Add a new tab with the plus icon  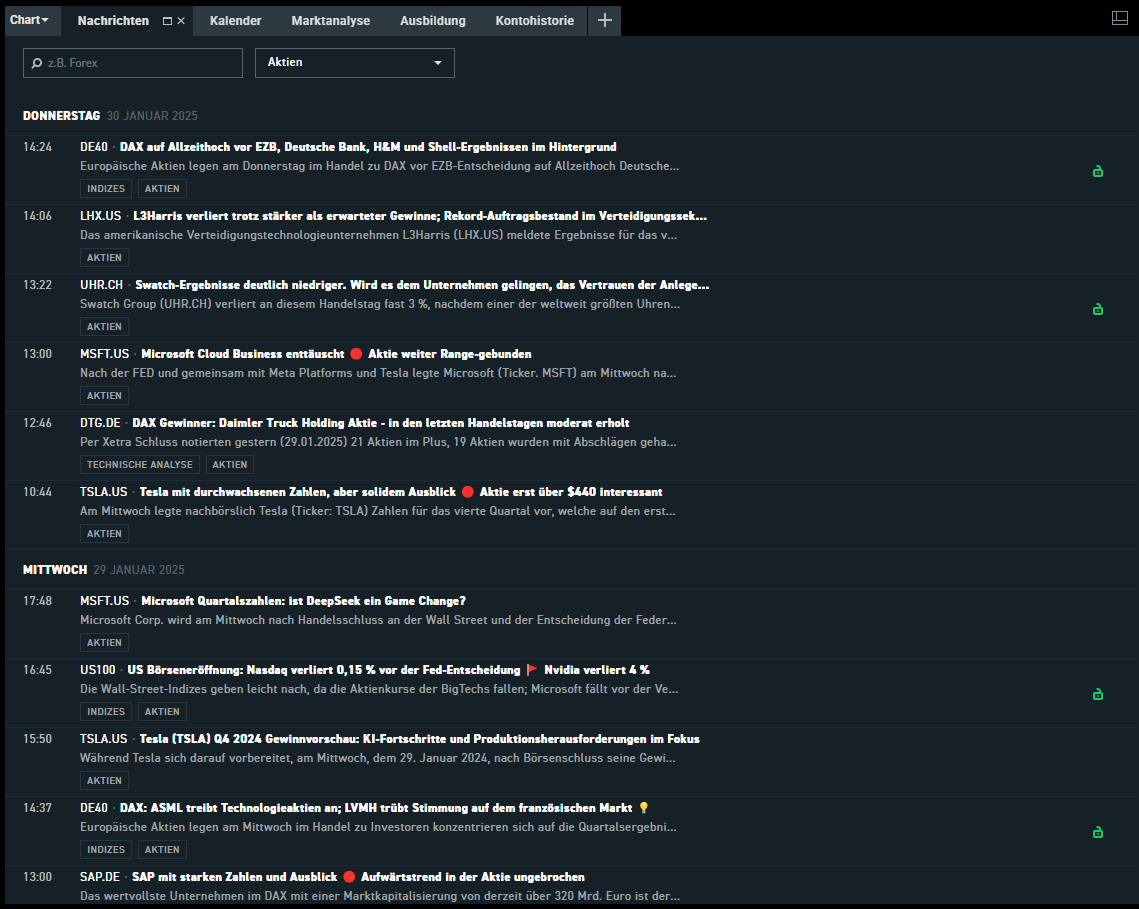click(604, 20)
